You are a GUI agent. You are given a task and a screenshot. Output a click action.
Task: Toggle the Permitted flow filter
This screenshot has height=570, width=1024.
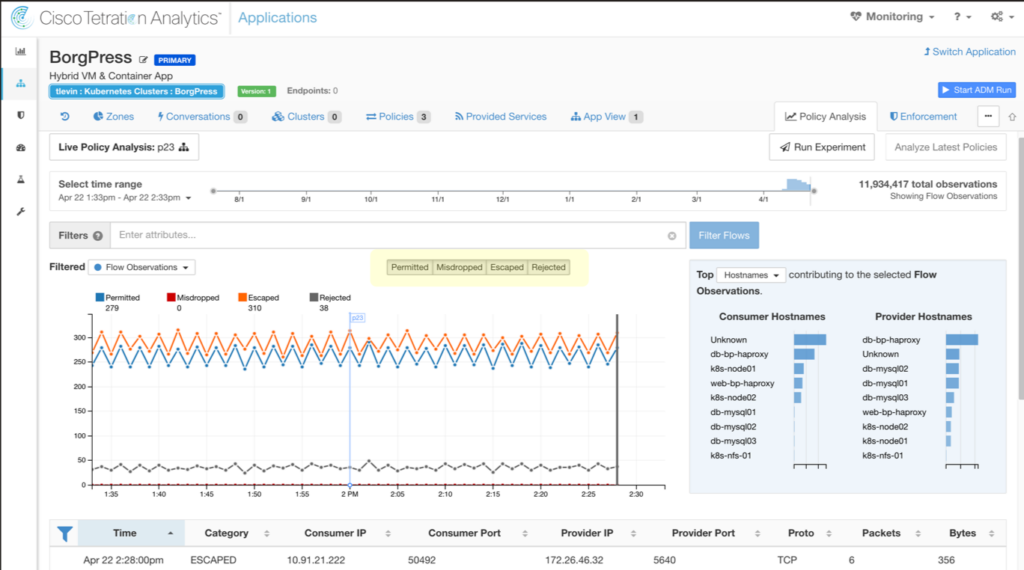point(409,267)
